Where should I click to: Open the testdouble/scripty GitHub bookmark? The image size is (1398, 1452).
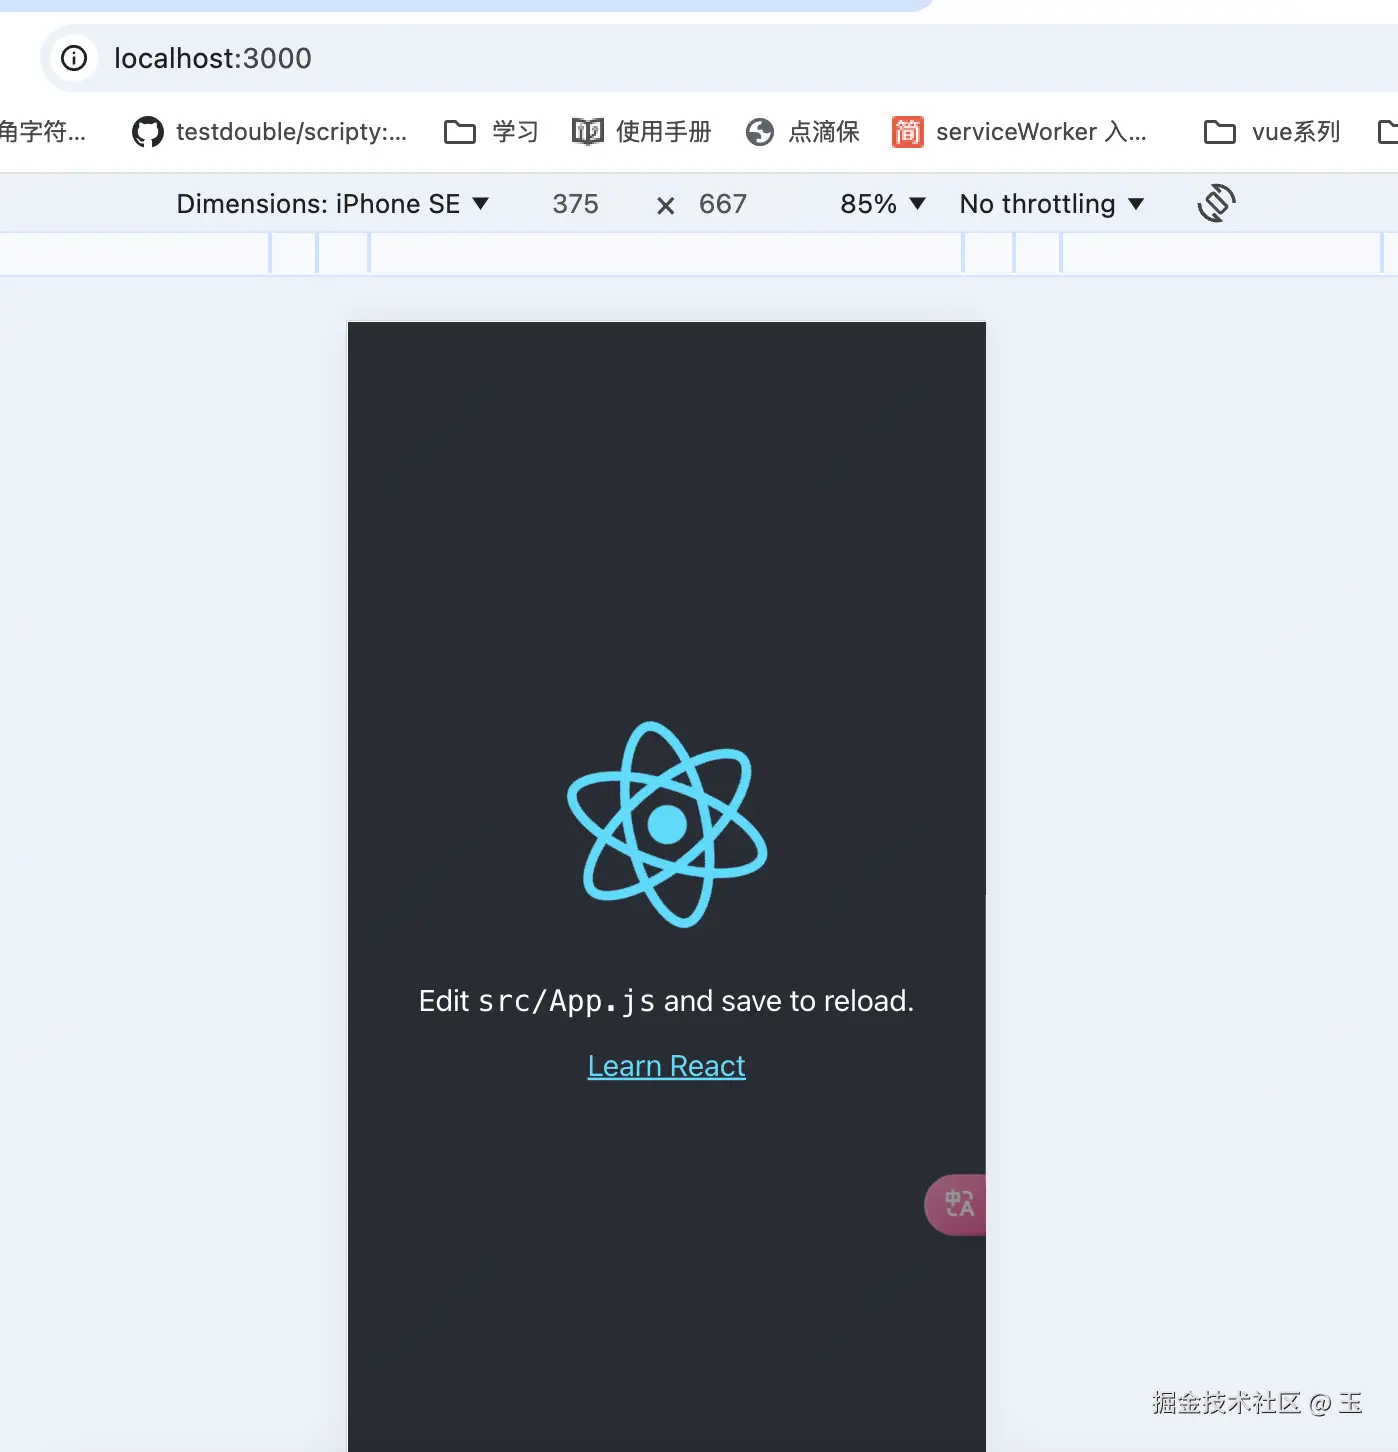pos(270,132)
